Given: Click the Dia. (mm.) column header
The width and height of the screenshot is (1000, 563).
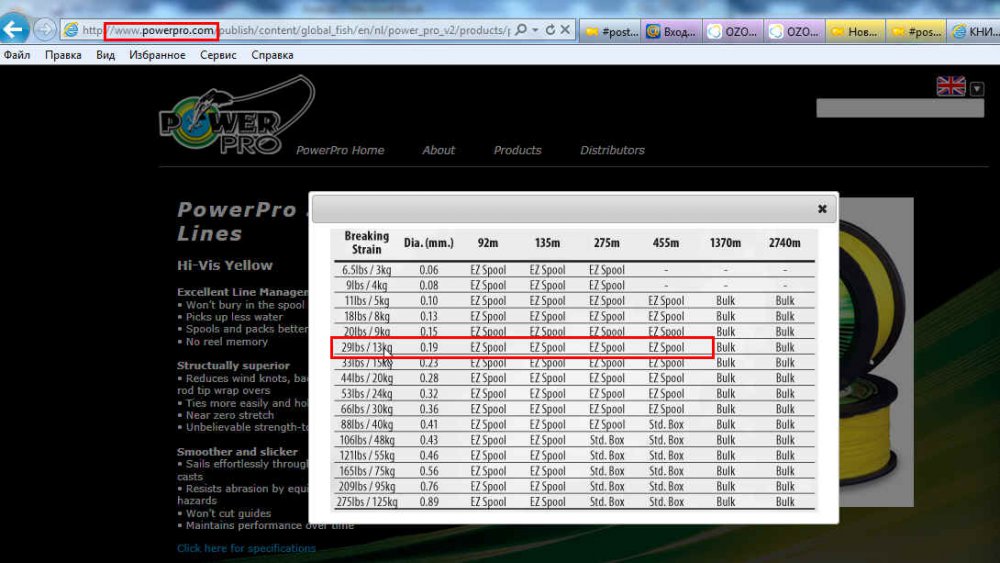Looking at the screenshot, I should pyautogui.click(x=429, y=243).
